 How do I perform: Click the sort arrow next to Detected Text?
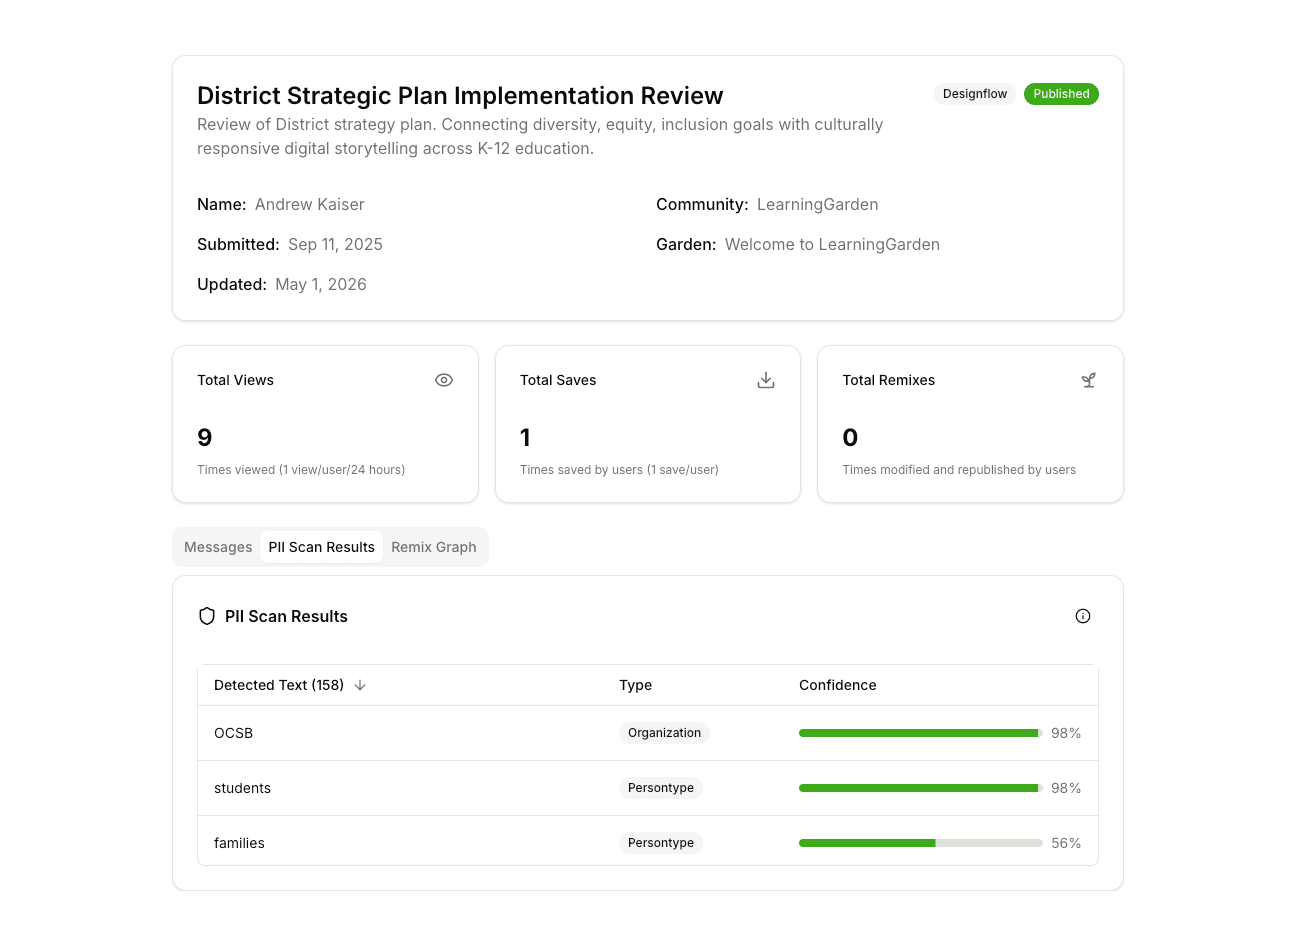pos(360,685)
